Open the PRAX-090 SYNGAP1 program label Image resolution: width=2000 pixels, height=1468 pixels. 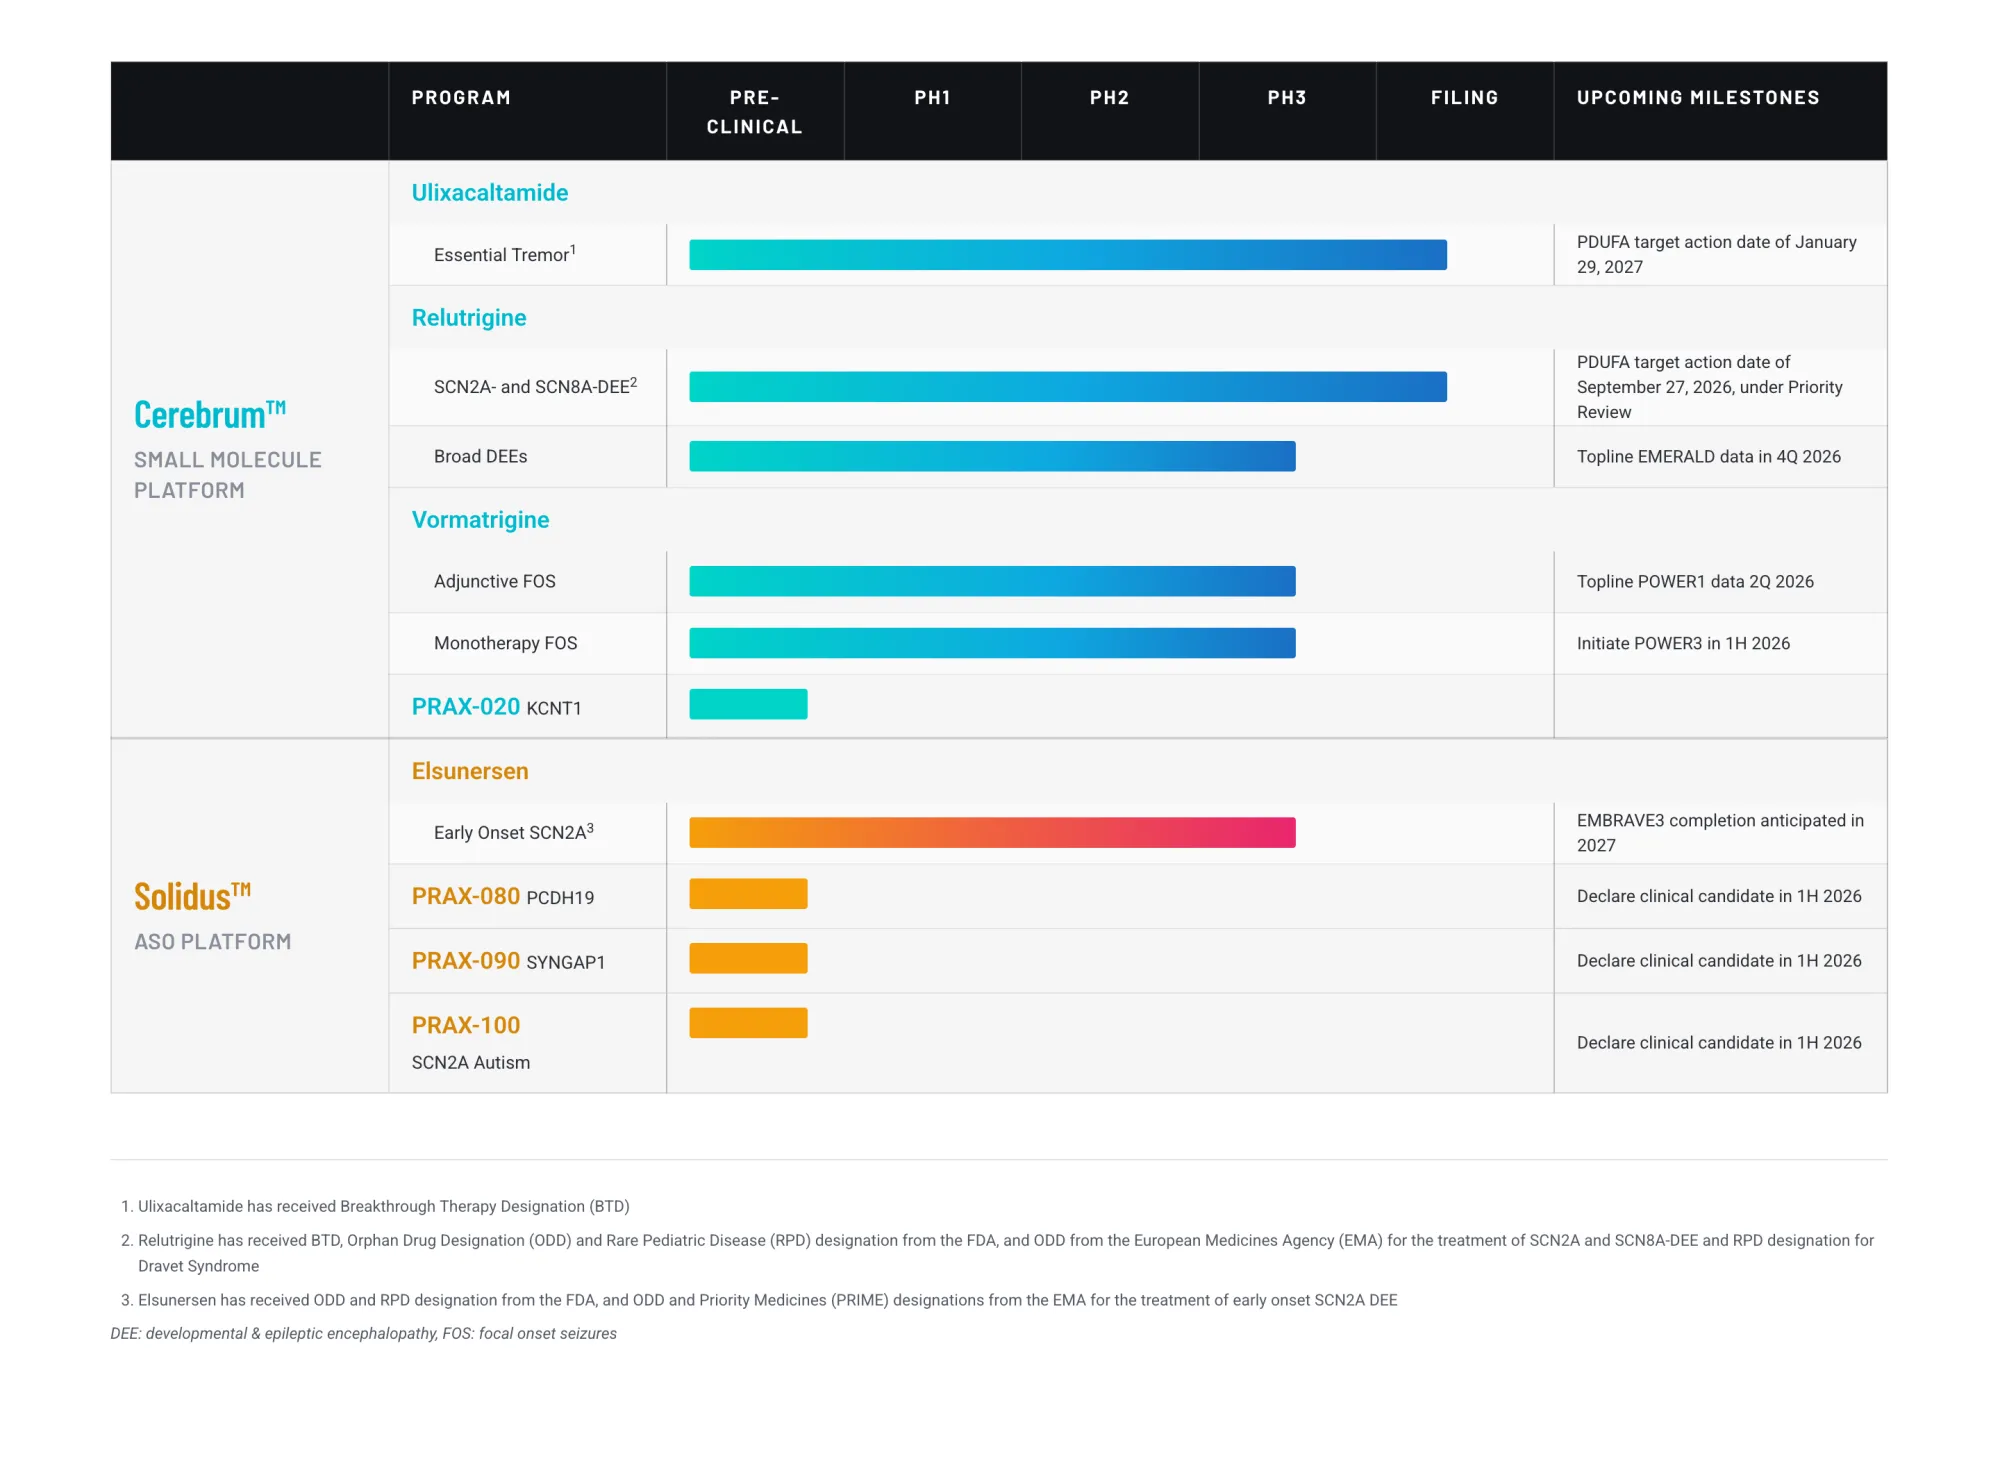coord(508,961)
